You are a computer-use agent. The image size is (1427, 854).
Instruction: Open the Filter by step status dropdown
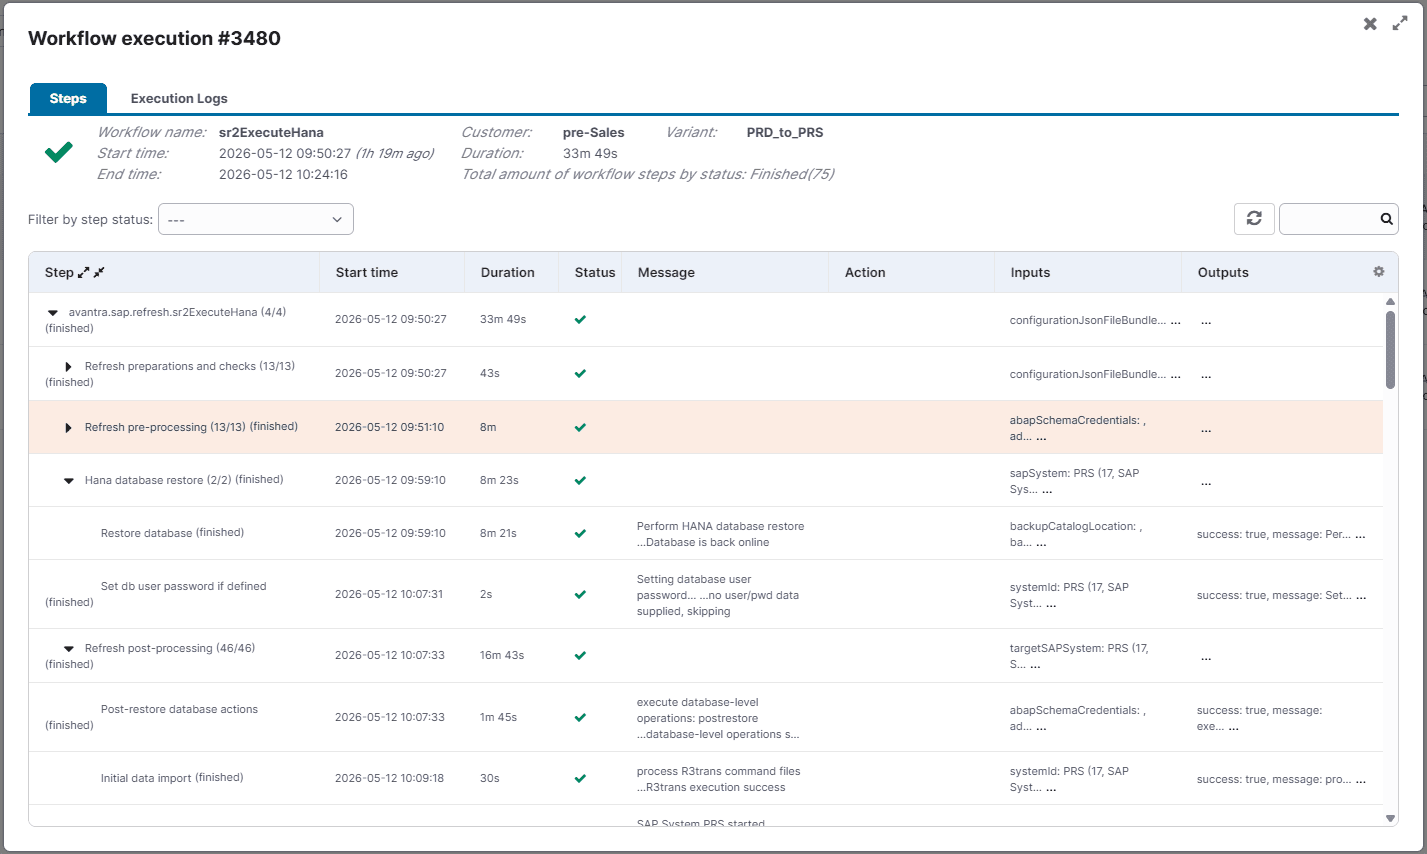point(256,219)
